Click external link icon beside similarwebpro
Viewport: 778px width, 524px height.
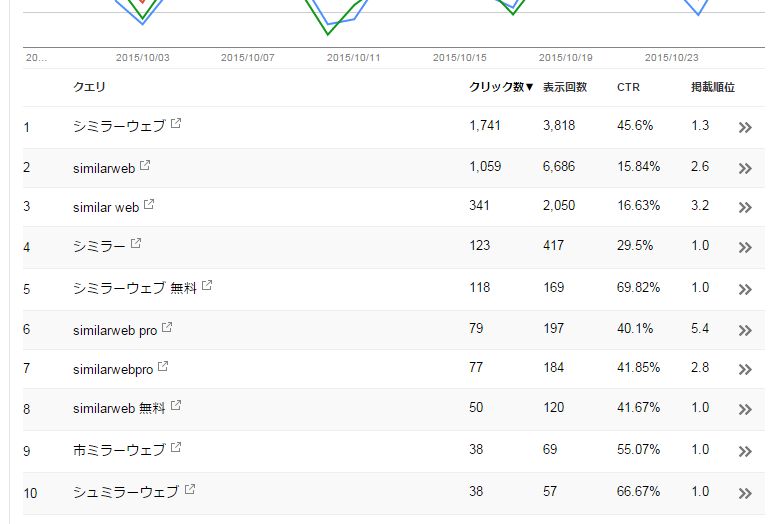pyautogui.click(x=163, y=367)
